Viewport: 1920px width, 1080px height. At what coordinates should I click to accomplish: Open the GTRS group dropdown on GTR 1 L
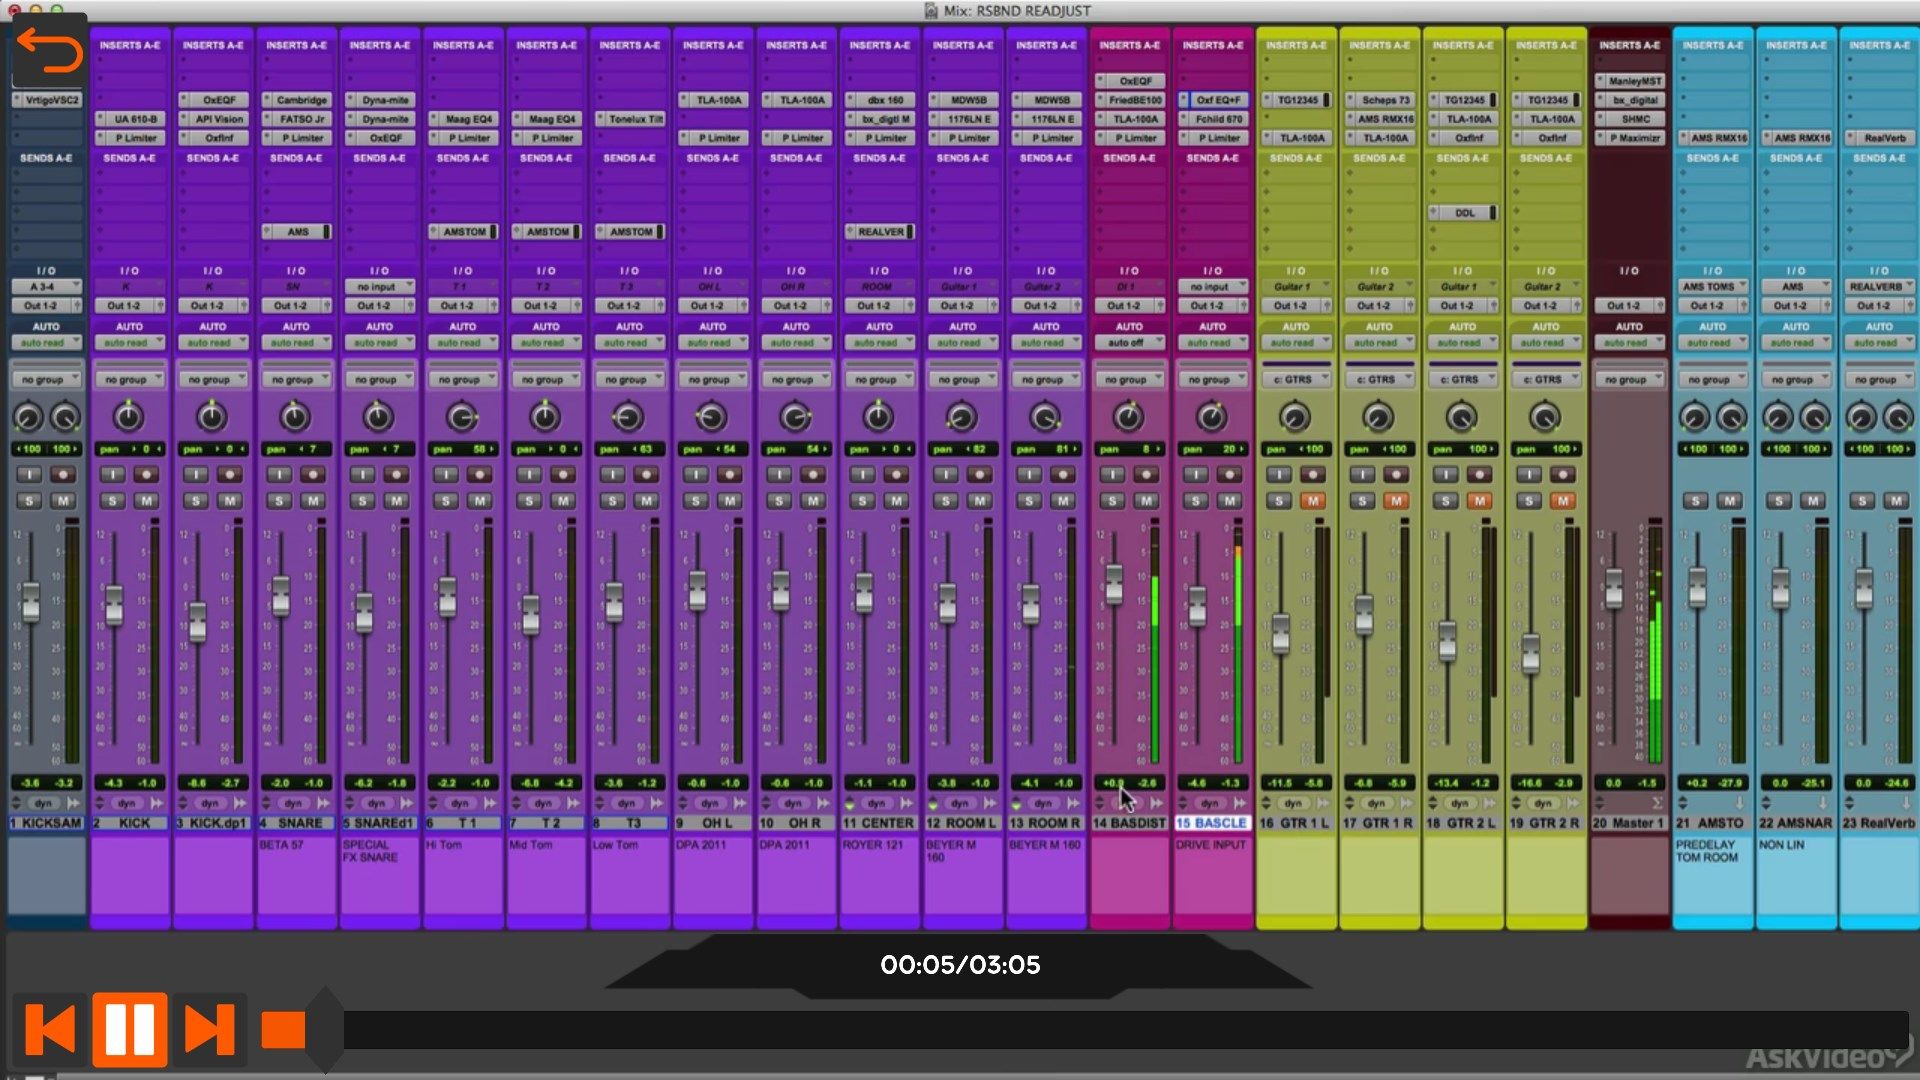[x=1296, y=380]
